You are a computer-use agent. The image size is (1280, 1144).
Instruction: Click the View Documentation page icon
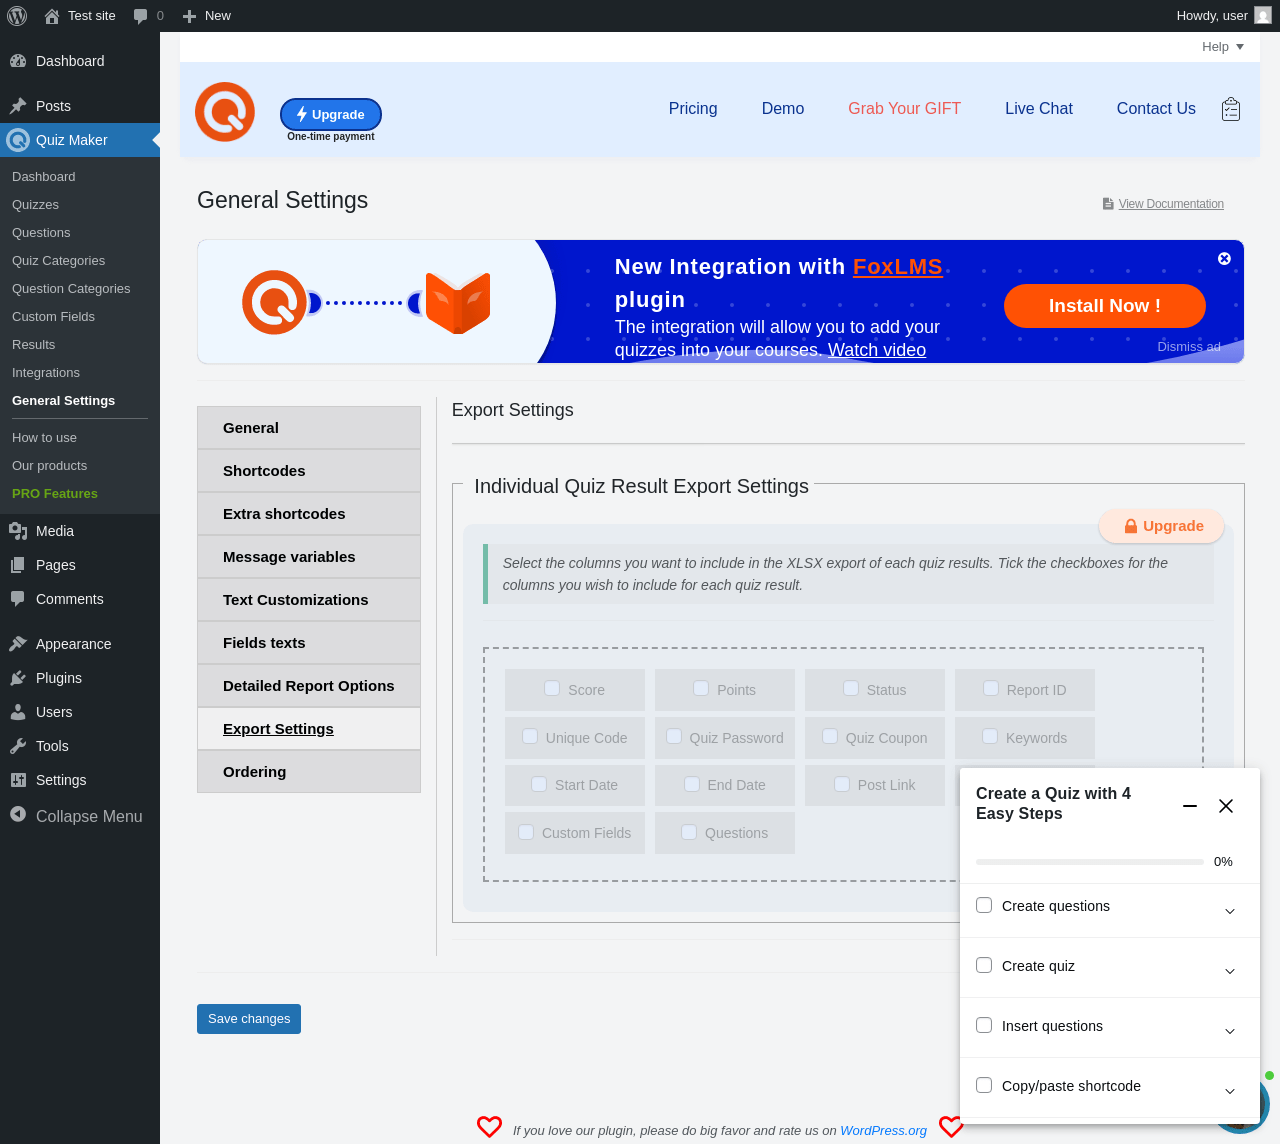1108,204
